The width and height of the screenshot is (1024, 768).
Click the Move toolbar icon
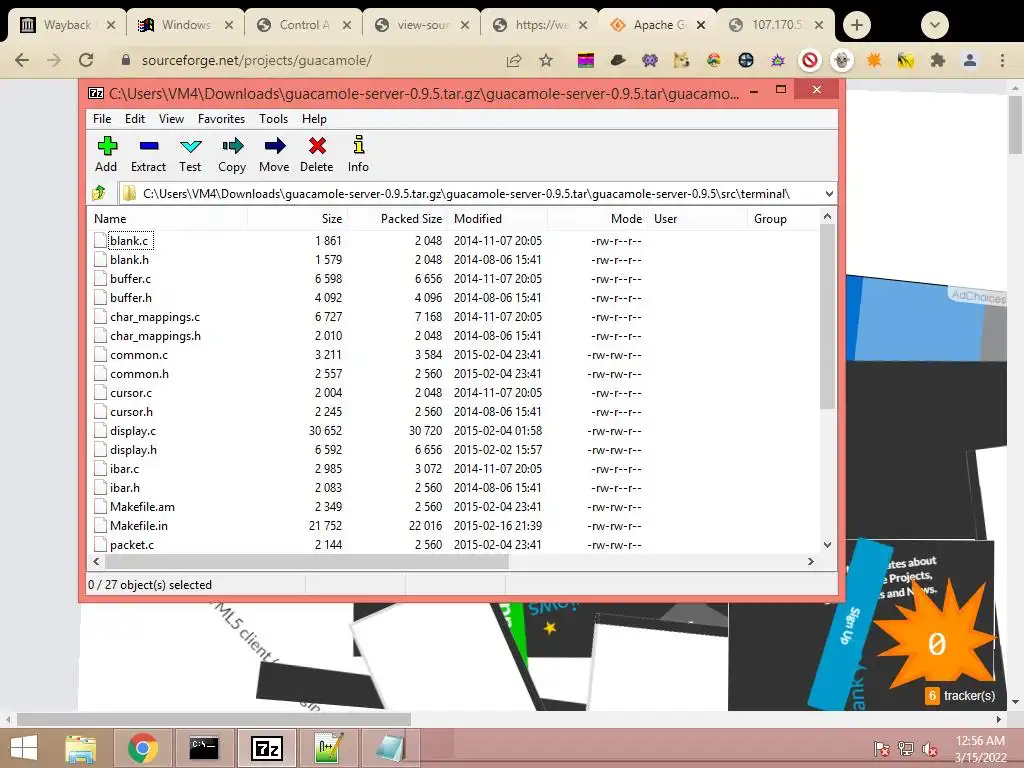tap(274, 146)
